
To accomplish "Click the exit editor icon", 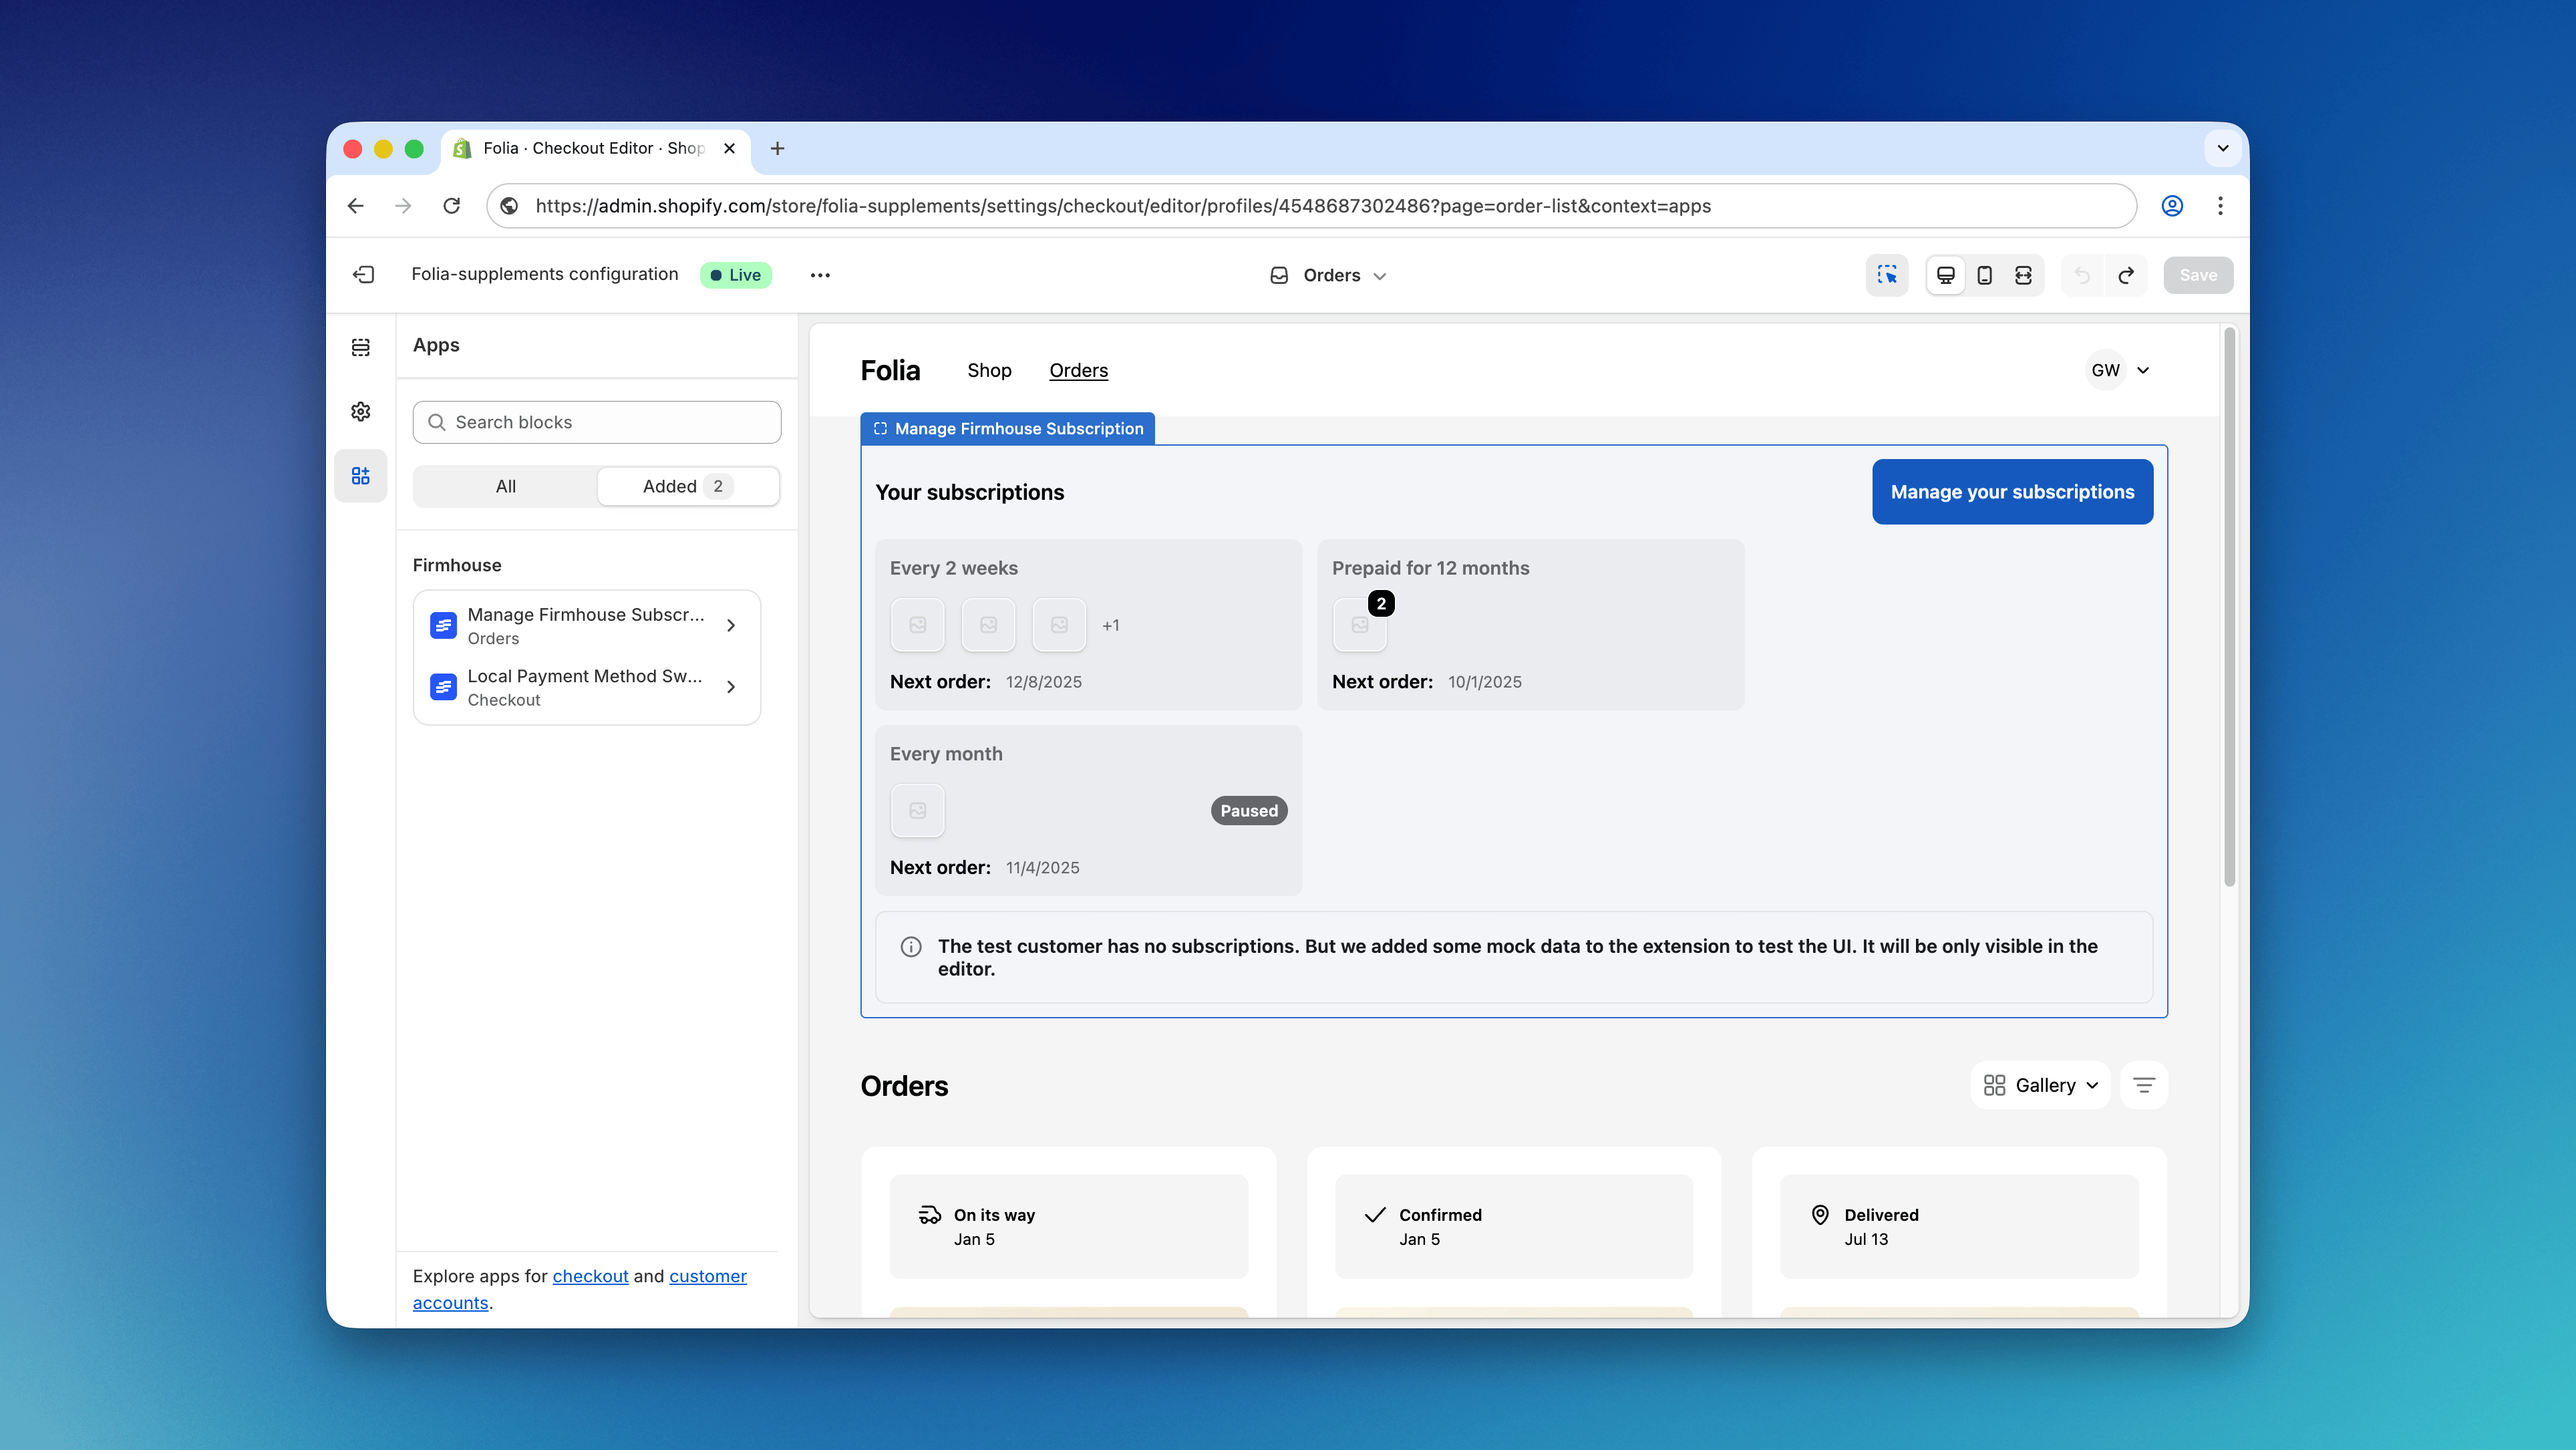I will coord(363,274).
